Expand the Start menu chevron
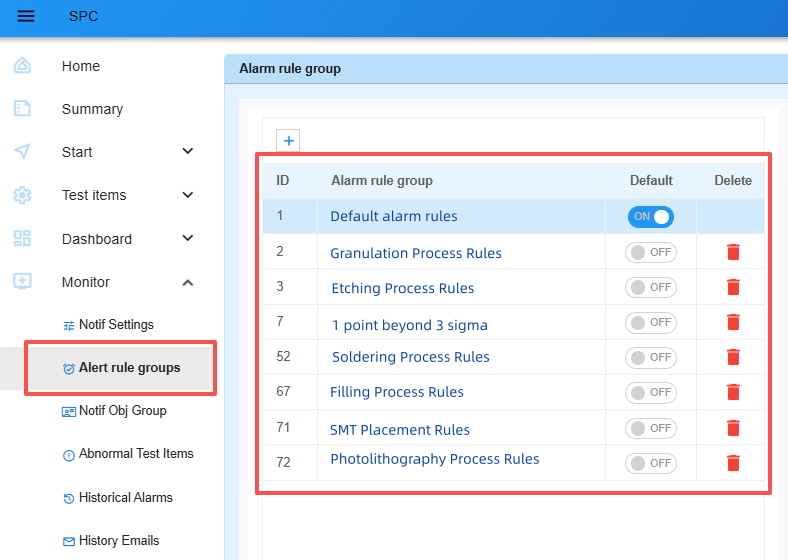The width and height of the screenshot is (788, 560). (188, 152)
